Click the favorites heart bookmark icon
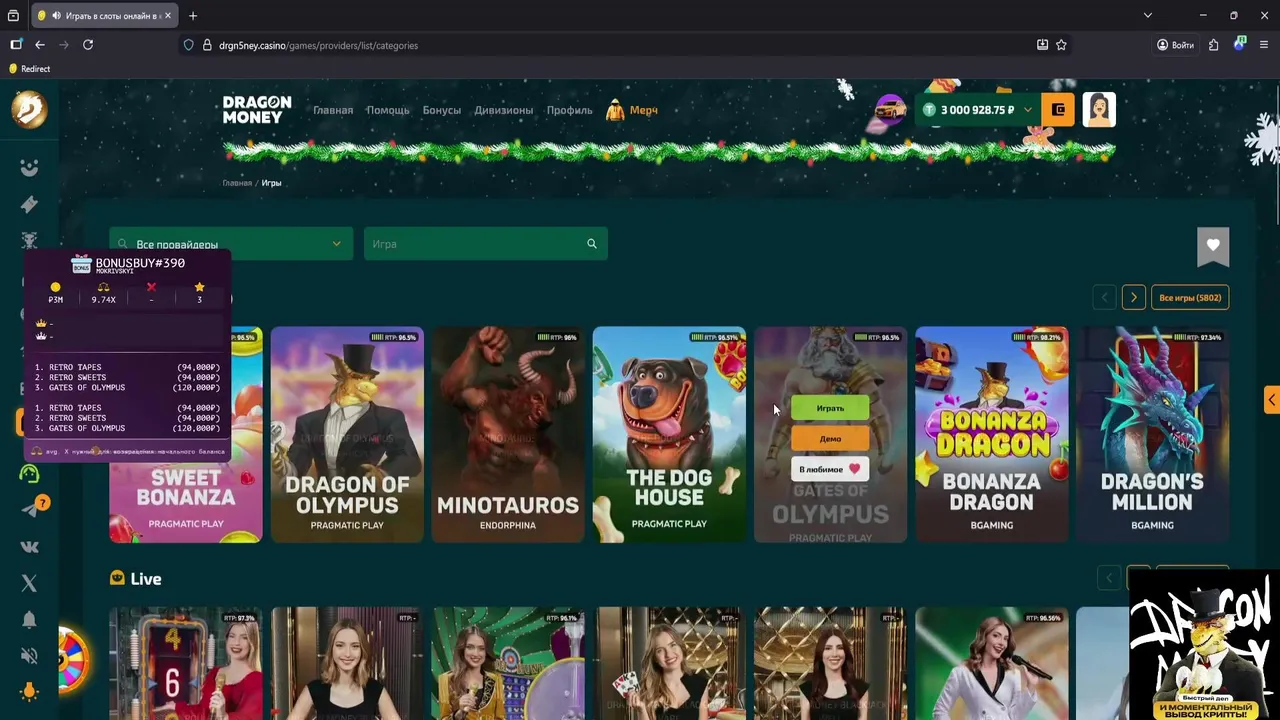 1213,246
